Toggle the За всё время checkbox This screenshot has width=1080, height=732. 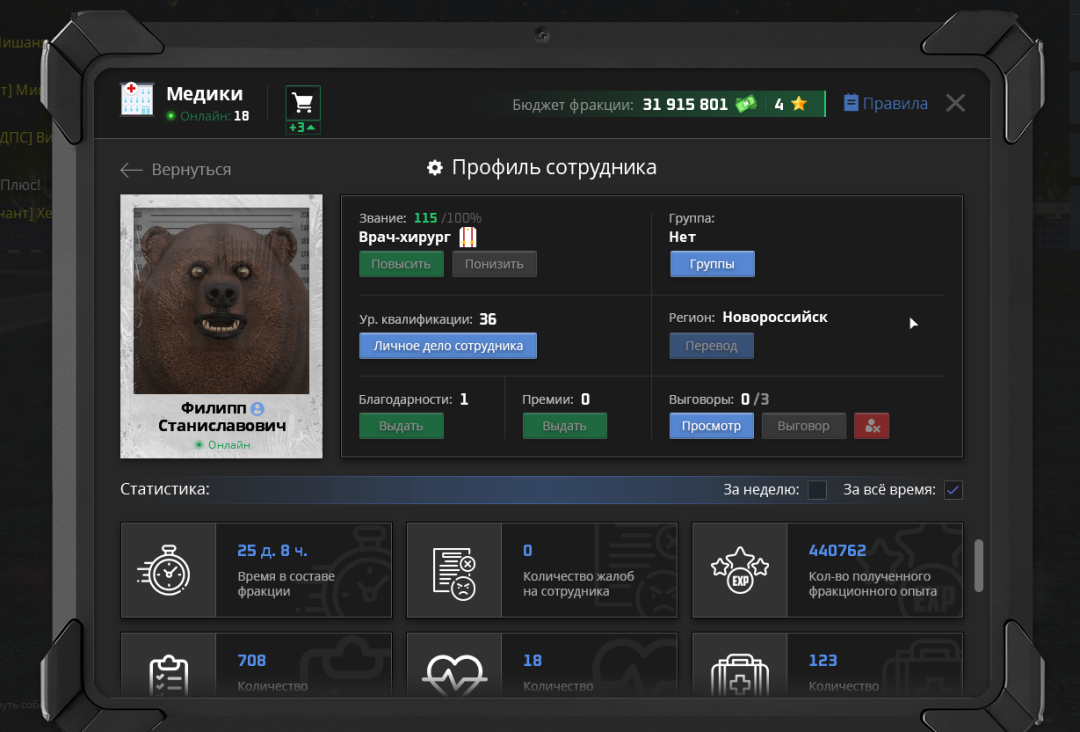[x=953, y=490]
